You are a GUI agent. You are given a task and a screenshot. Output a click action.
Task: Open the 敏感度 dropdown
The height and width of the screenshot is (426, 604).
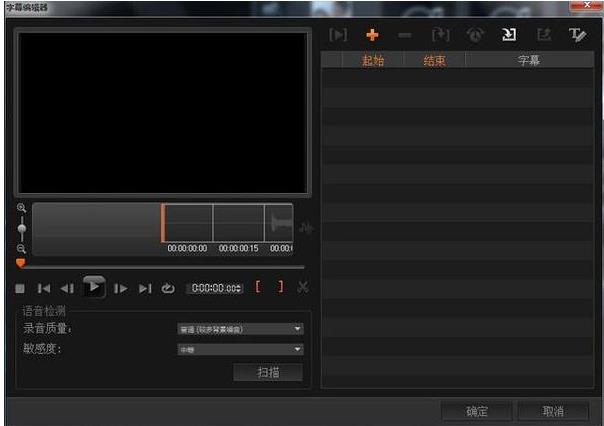click(x=240, y=350)
